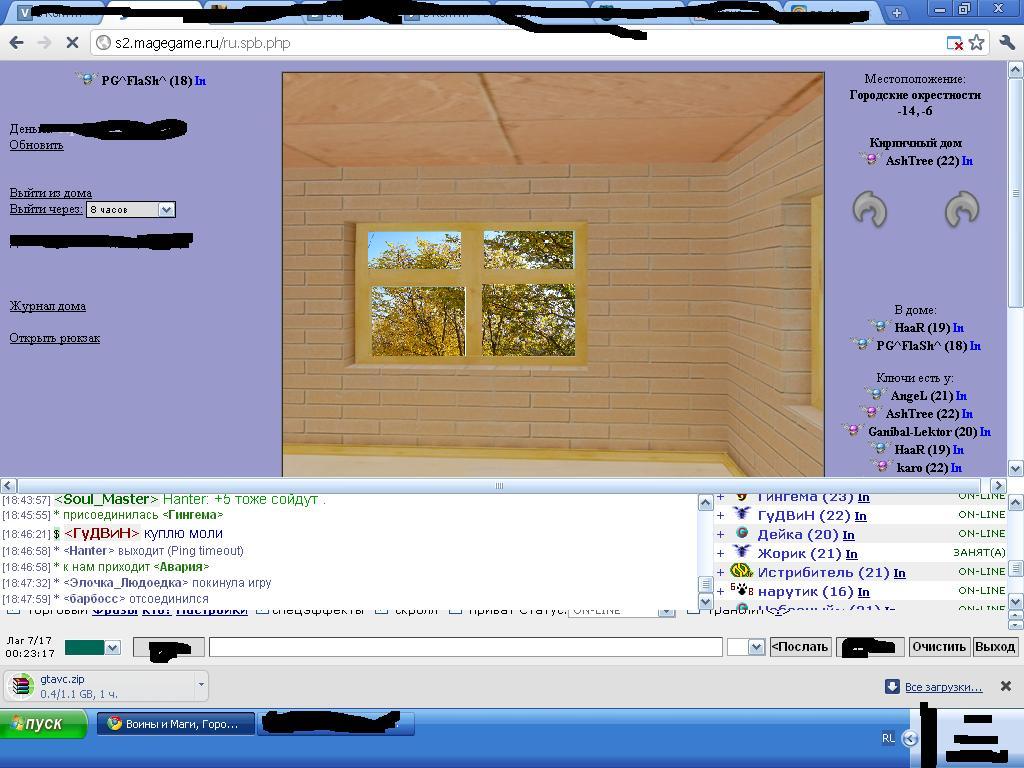Click the name Авария in the chat log
The image size is (1024, 768).
click(182, 567)
